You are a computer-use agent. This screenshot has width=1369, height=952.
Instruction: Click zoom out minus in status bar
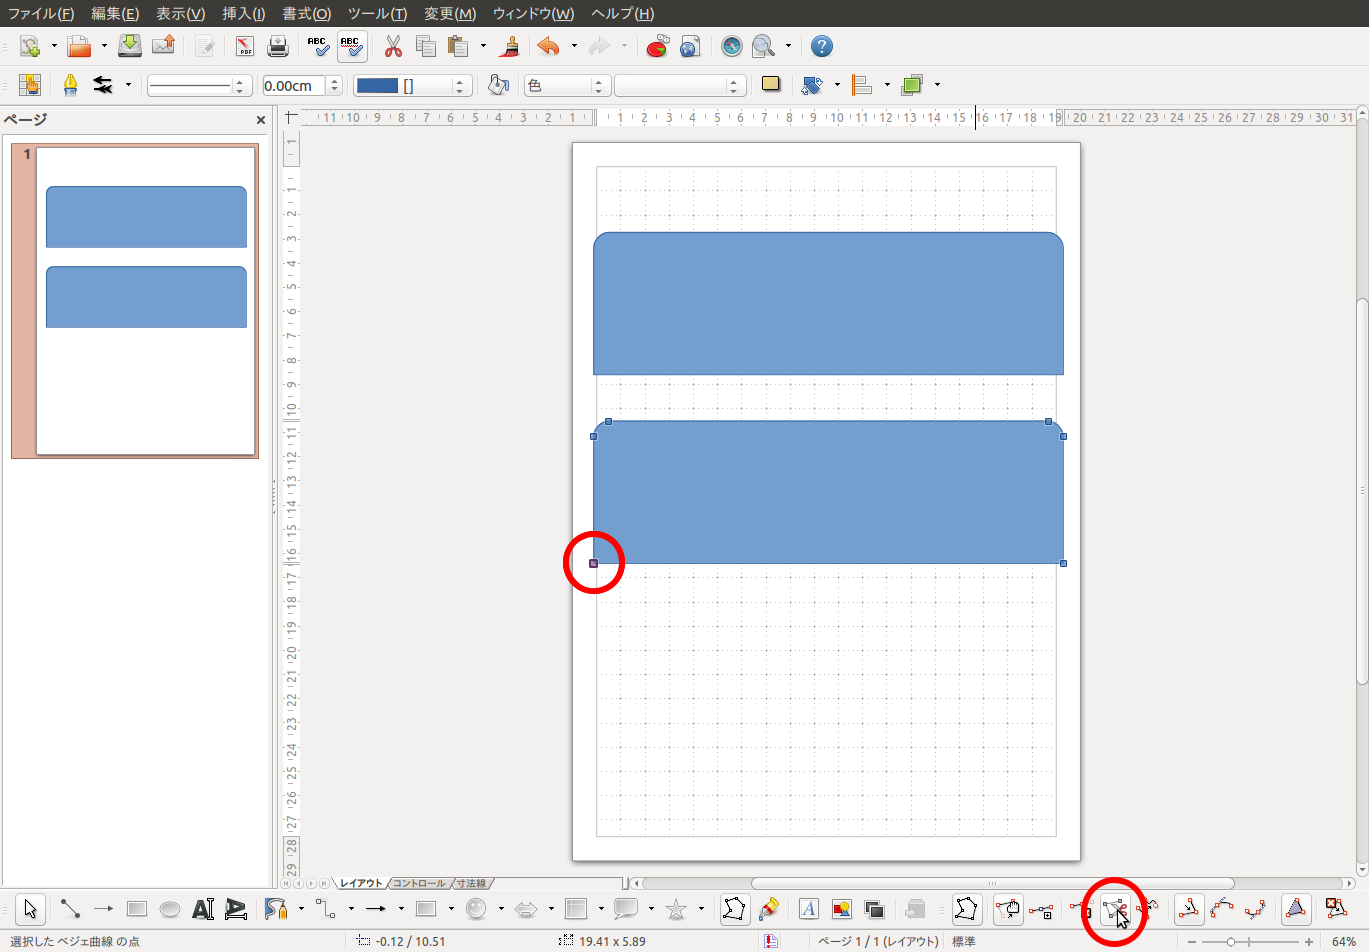coord(1192,942)
